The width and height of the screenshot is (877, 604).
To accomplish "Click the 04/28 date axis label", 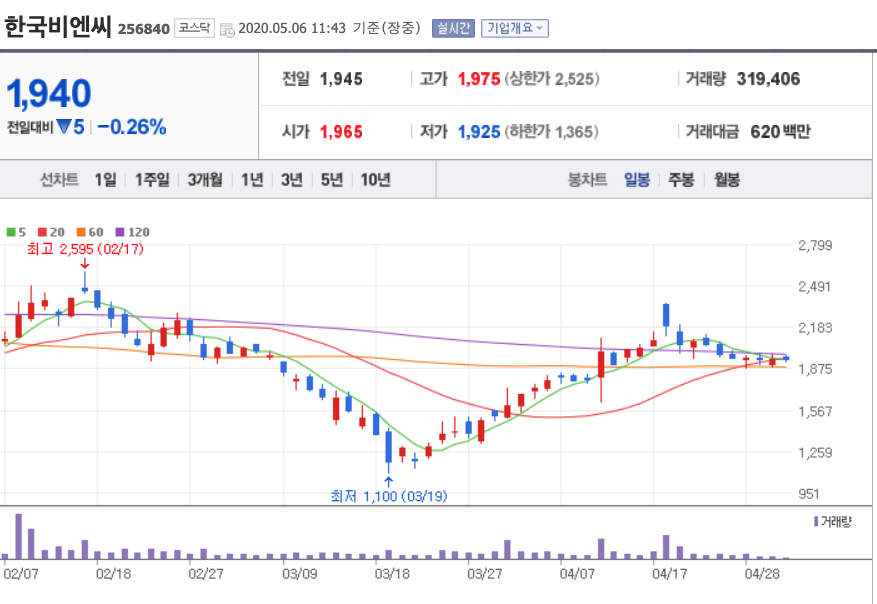I will [x=762, y=574].
